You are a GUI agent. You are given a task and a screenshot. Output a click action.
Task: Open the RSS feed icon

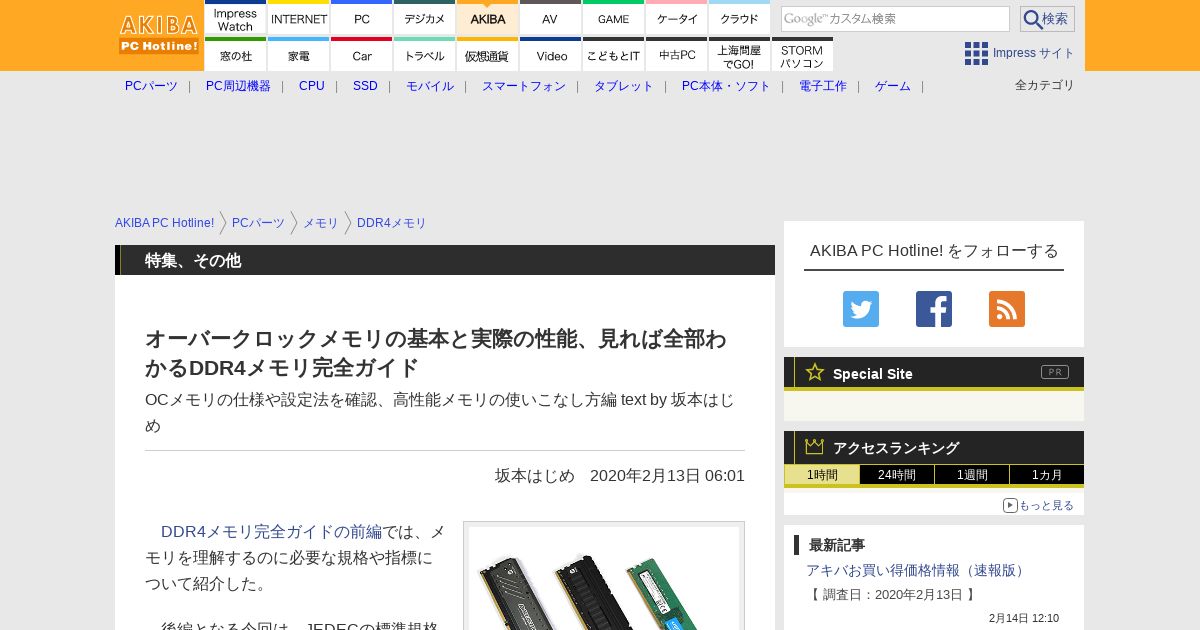1007,309
